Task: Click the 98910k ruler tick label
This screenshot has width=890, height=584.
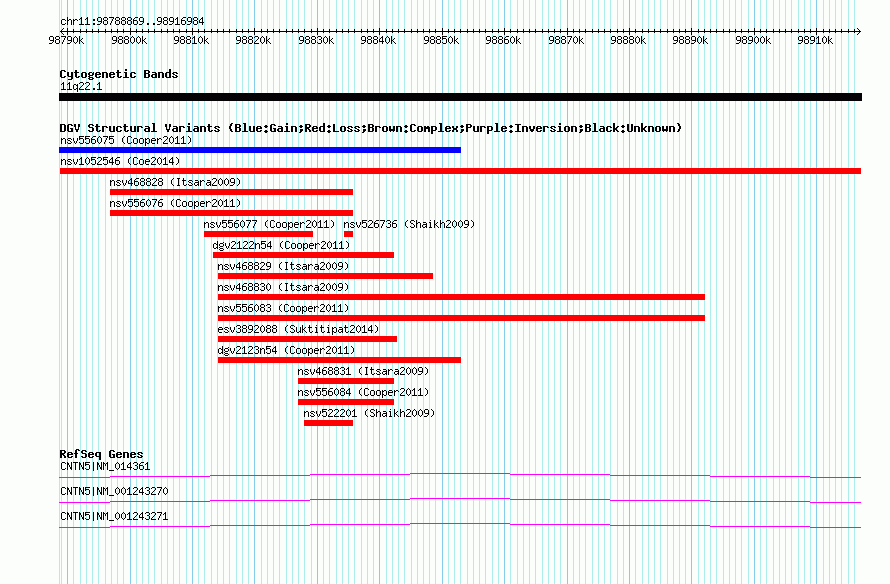Action: (815, 40)
